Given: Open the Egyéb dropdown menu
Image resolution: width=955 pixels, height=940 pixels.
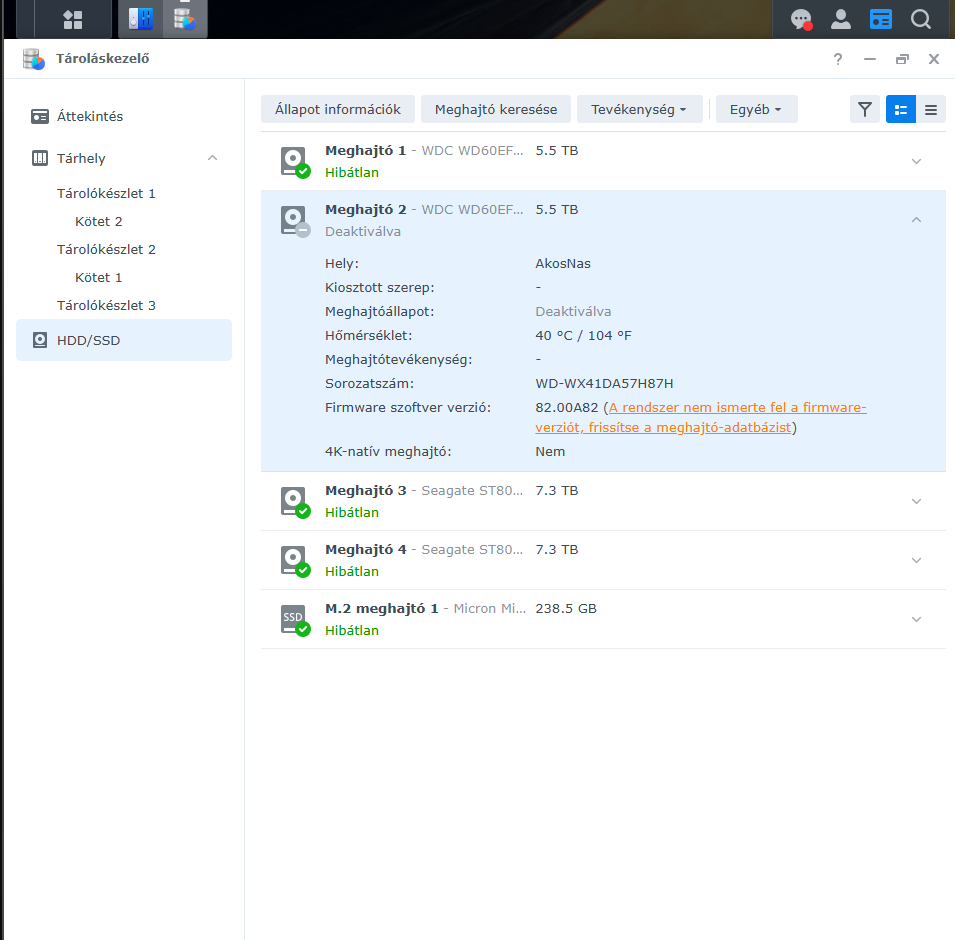Looking at the screenshot, I should [755, 110].
